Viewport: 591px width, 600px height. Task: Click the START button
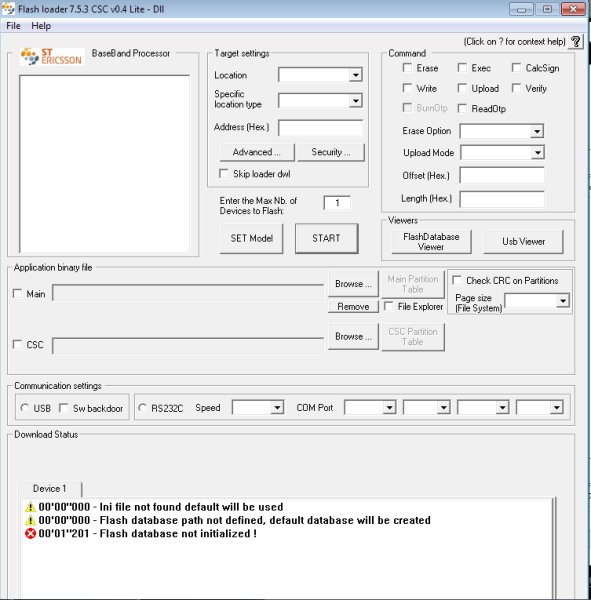tap(327, 238)
